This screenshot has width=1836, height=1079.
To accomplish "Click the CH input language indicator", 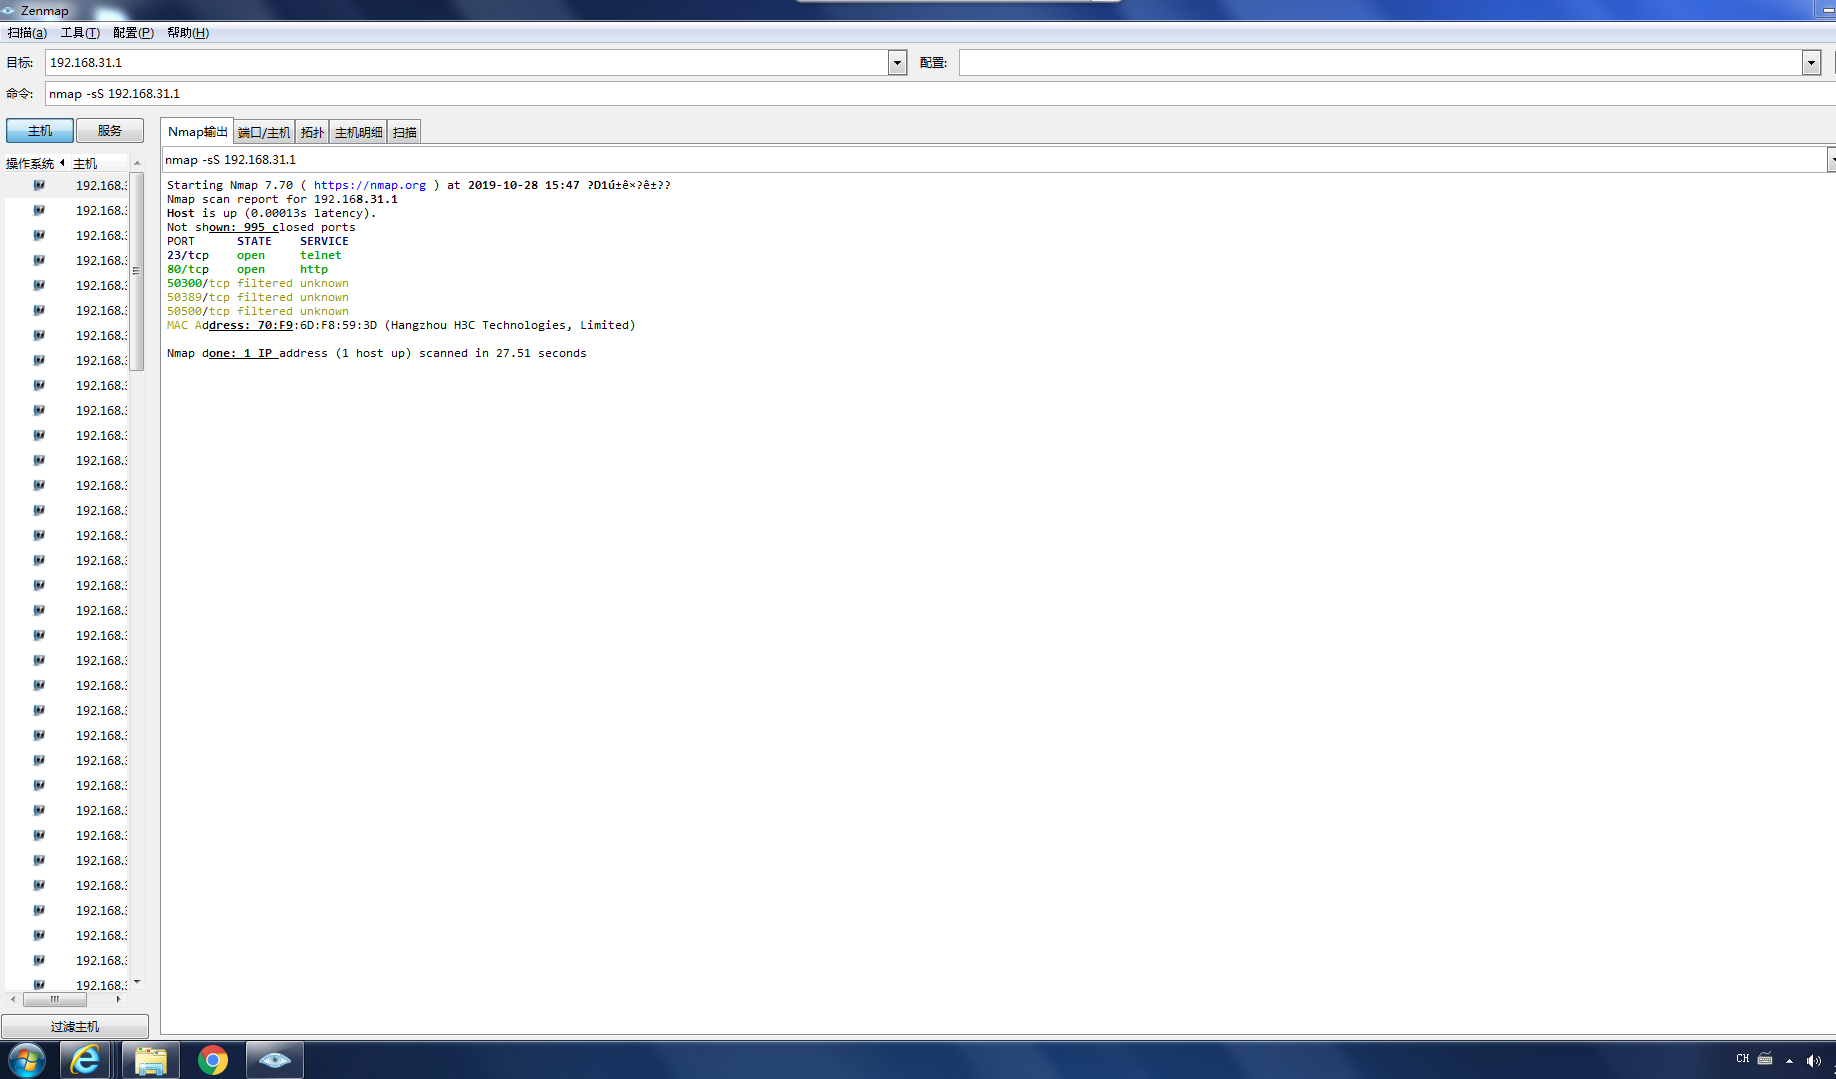I will pos(1743,1058).
